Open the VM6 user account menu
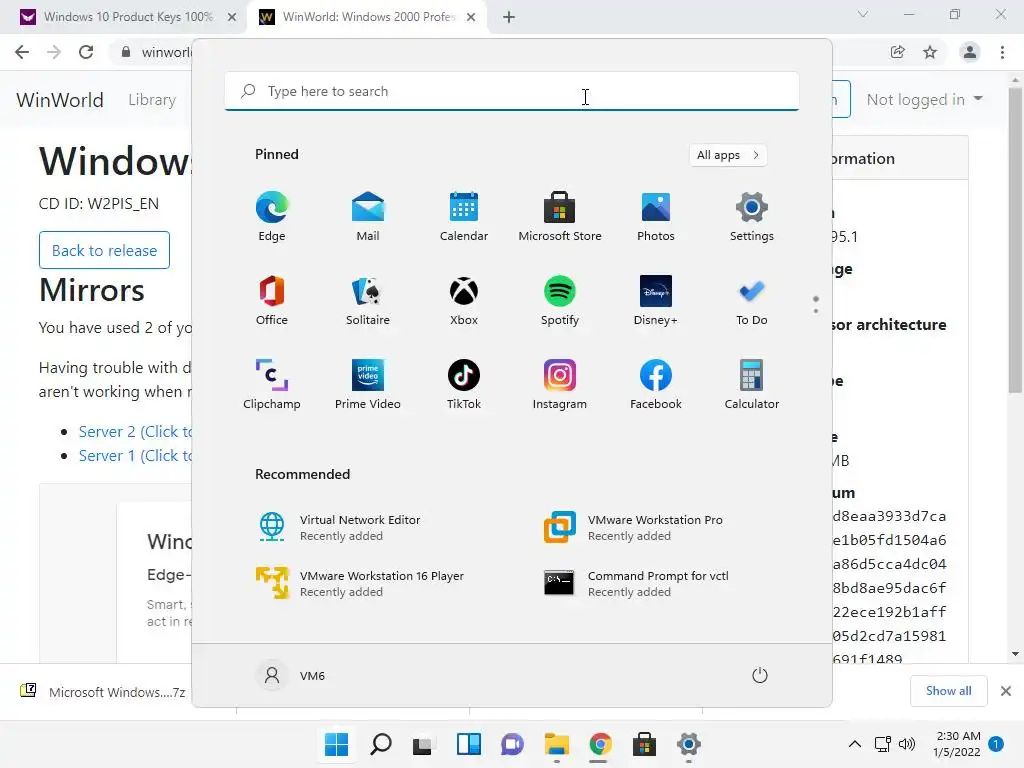Image resolution: width=1024 pixels, height=768 pixels. [x=291, y=675]
